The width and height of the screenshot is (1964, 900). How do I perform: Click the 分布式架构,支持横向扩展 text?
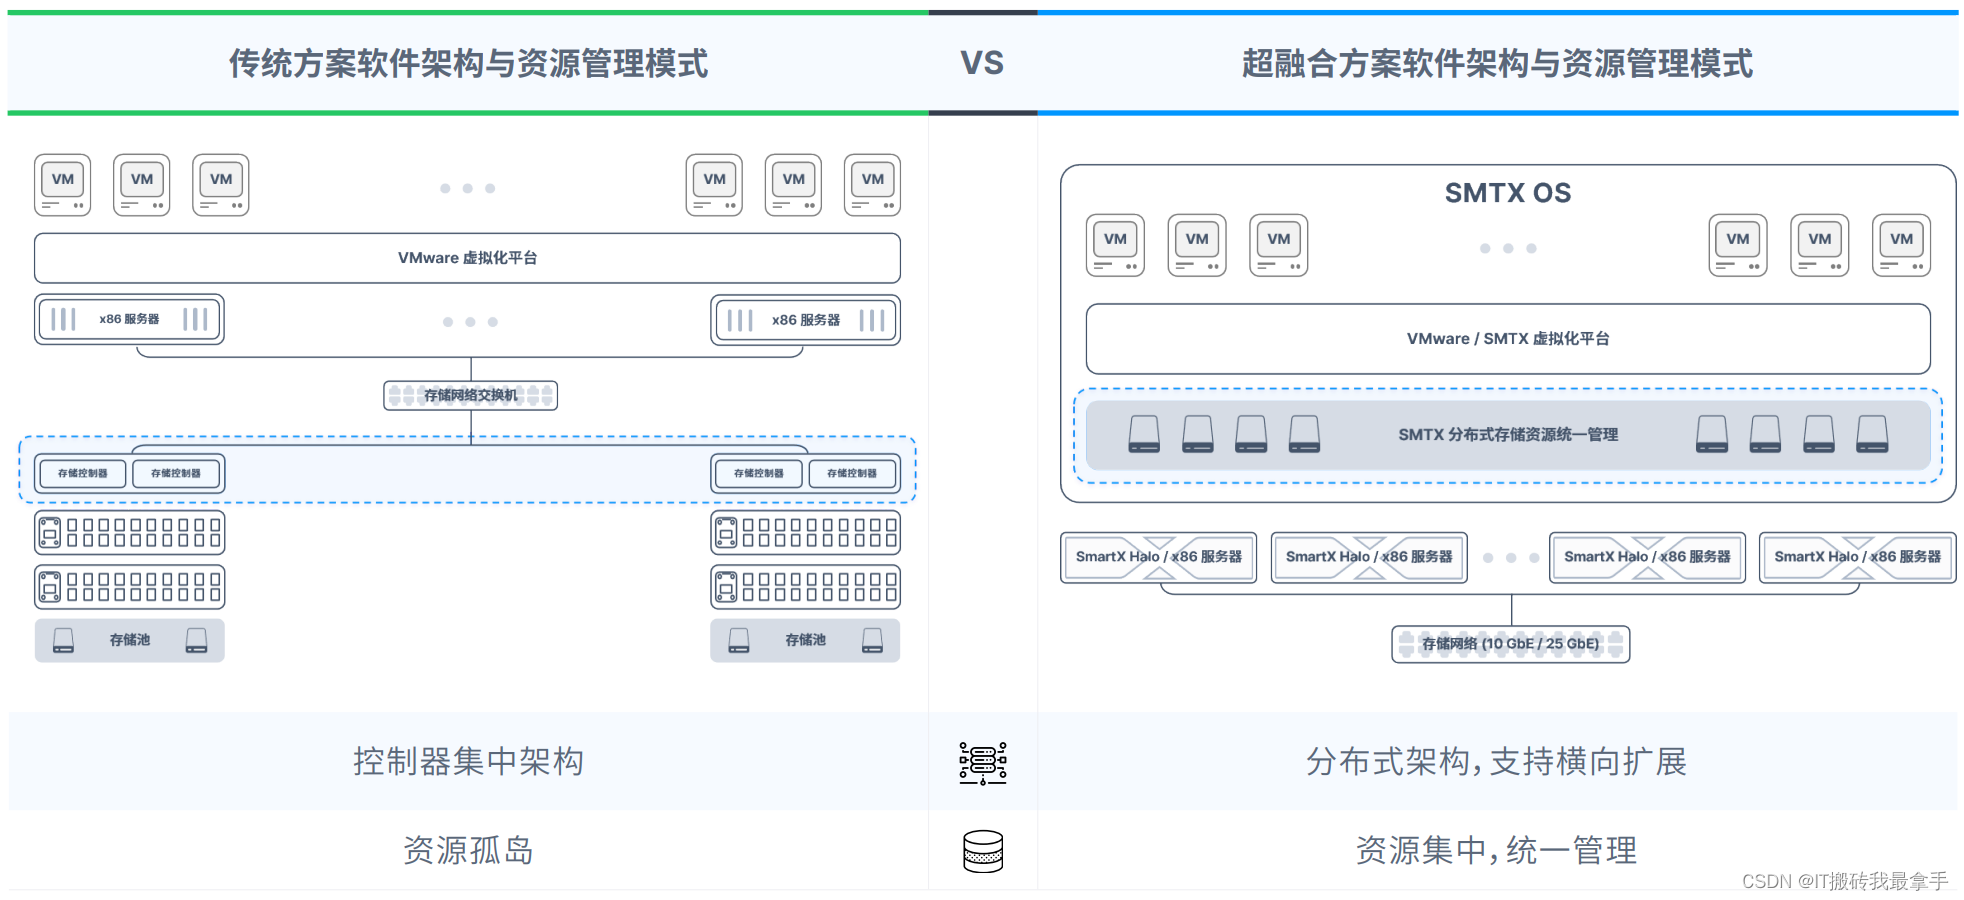click(x=1496, y=762)
